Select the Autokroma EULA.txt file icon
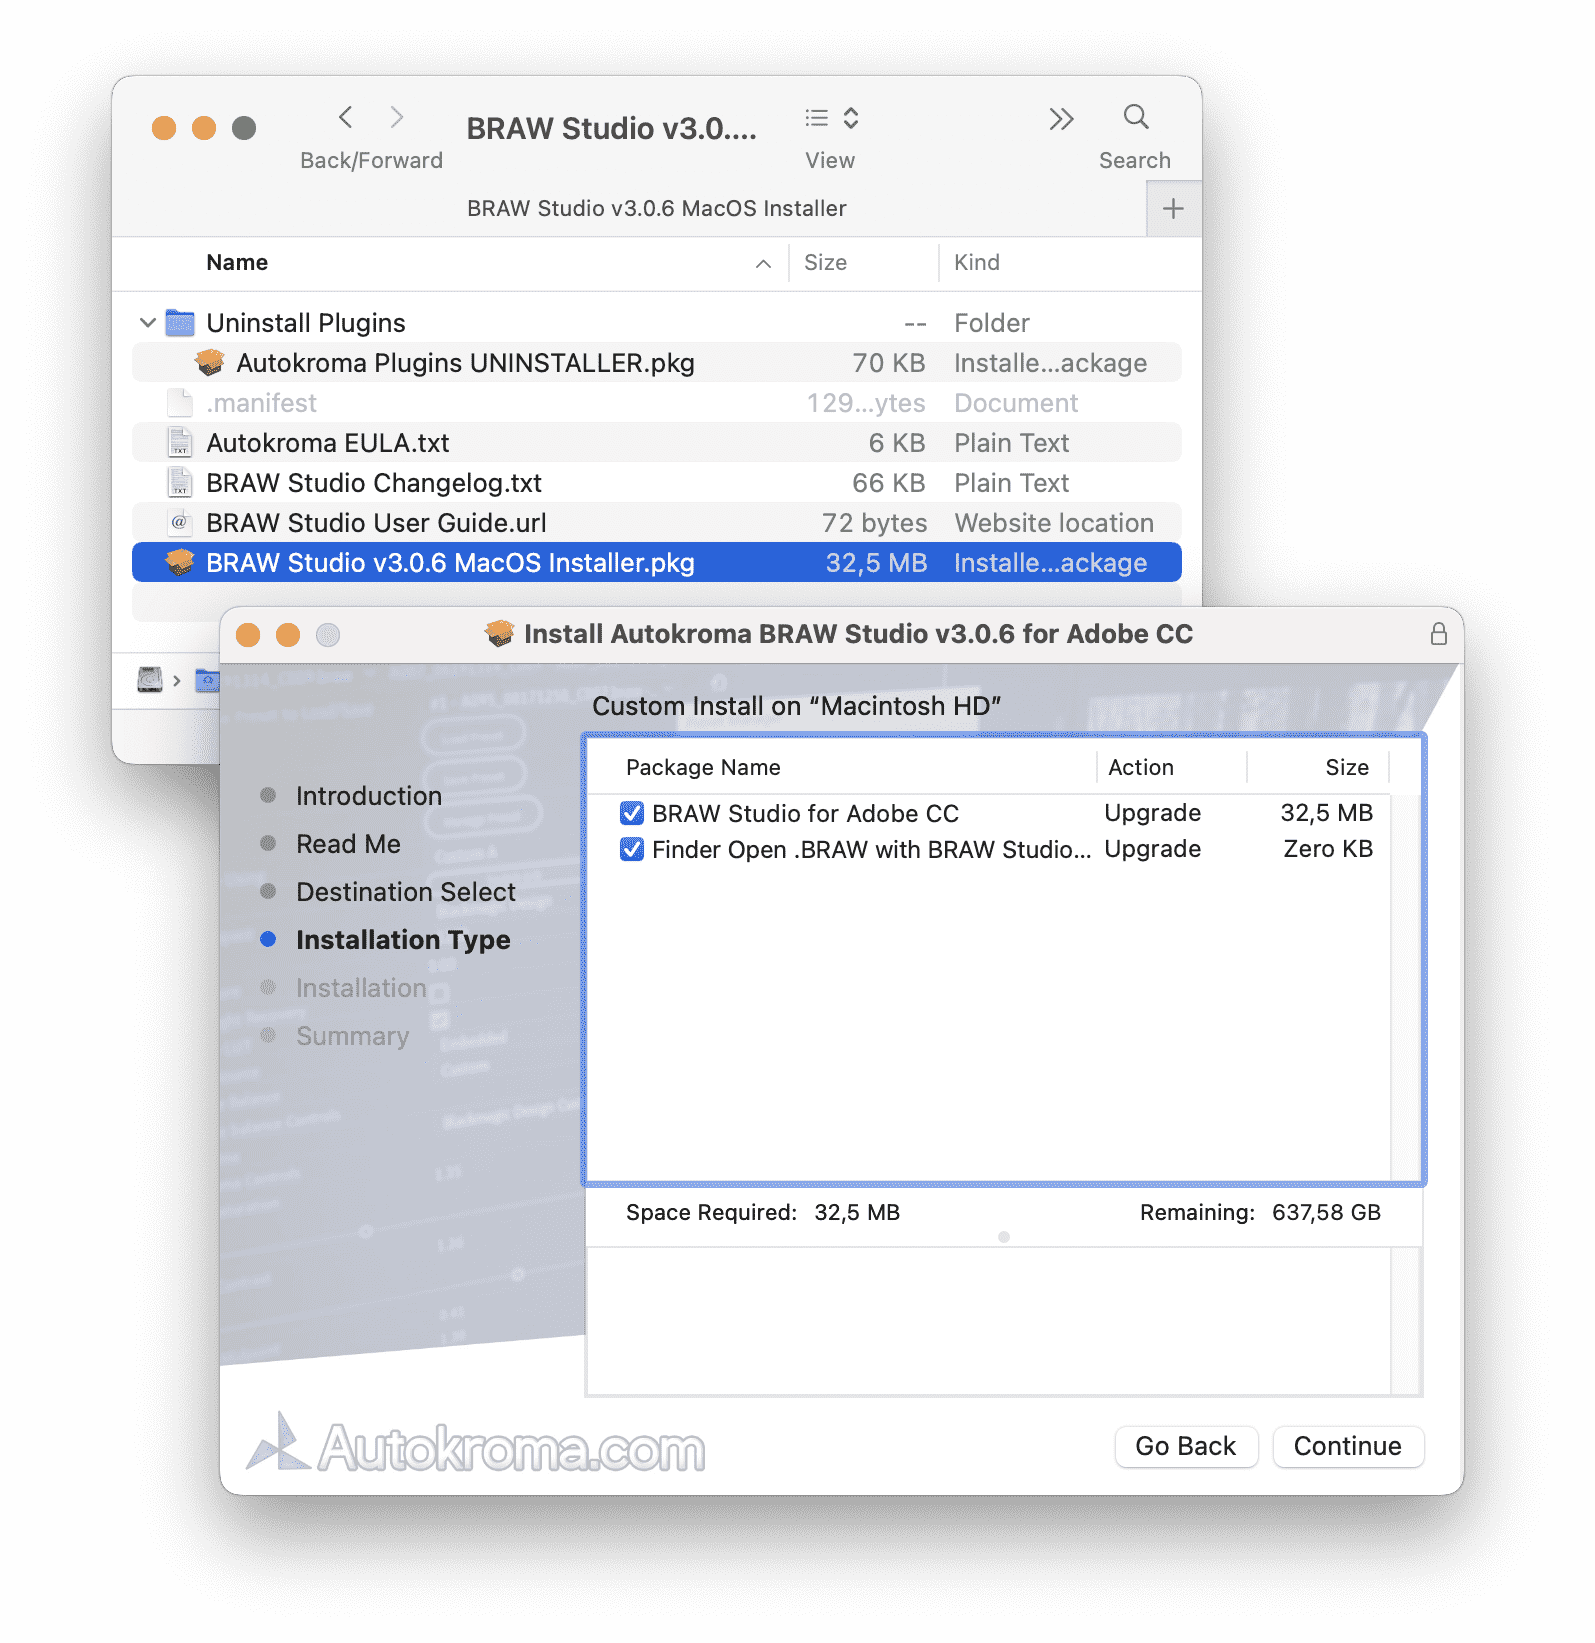The image size is (1595, 1643). pyautogui.click(x=180, y=442)
